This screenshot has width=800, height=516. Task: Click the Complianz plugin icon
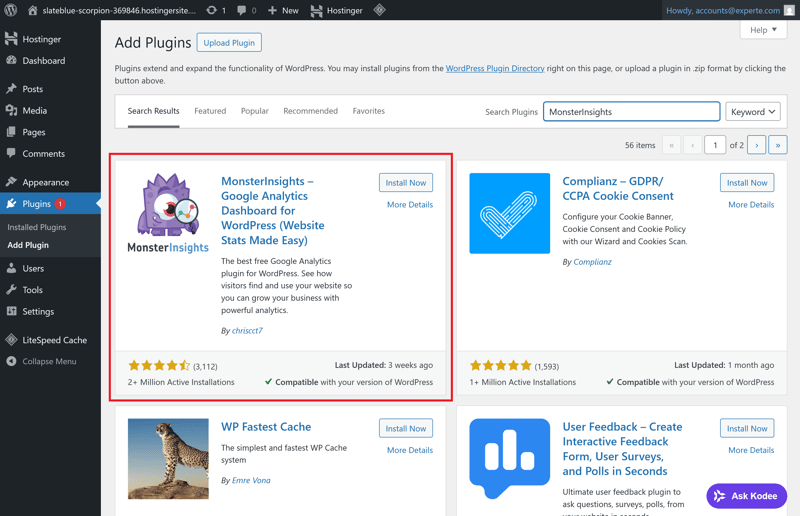pos(509,213)
